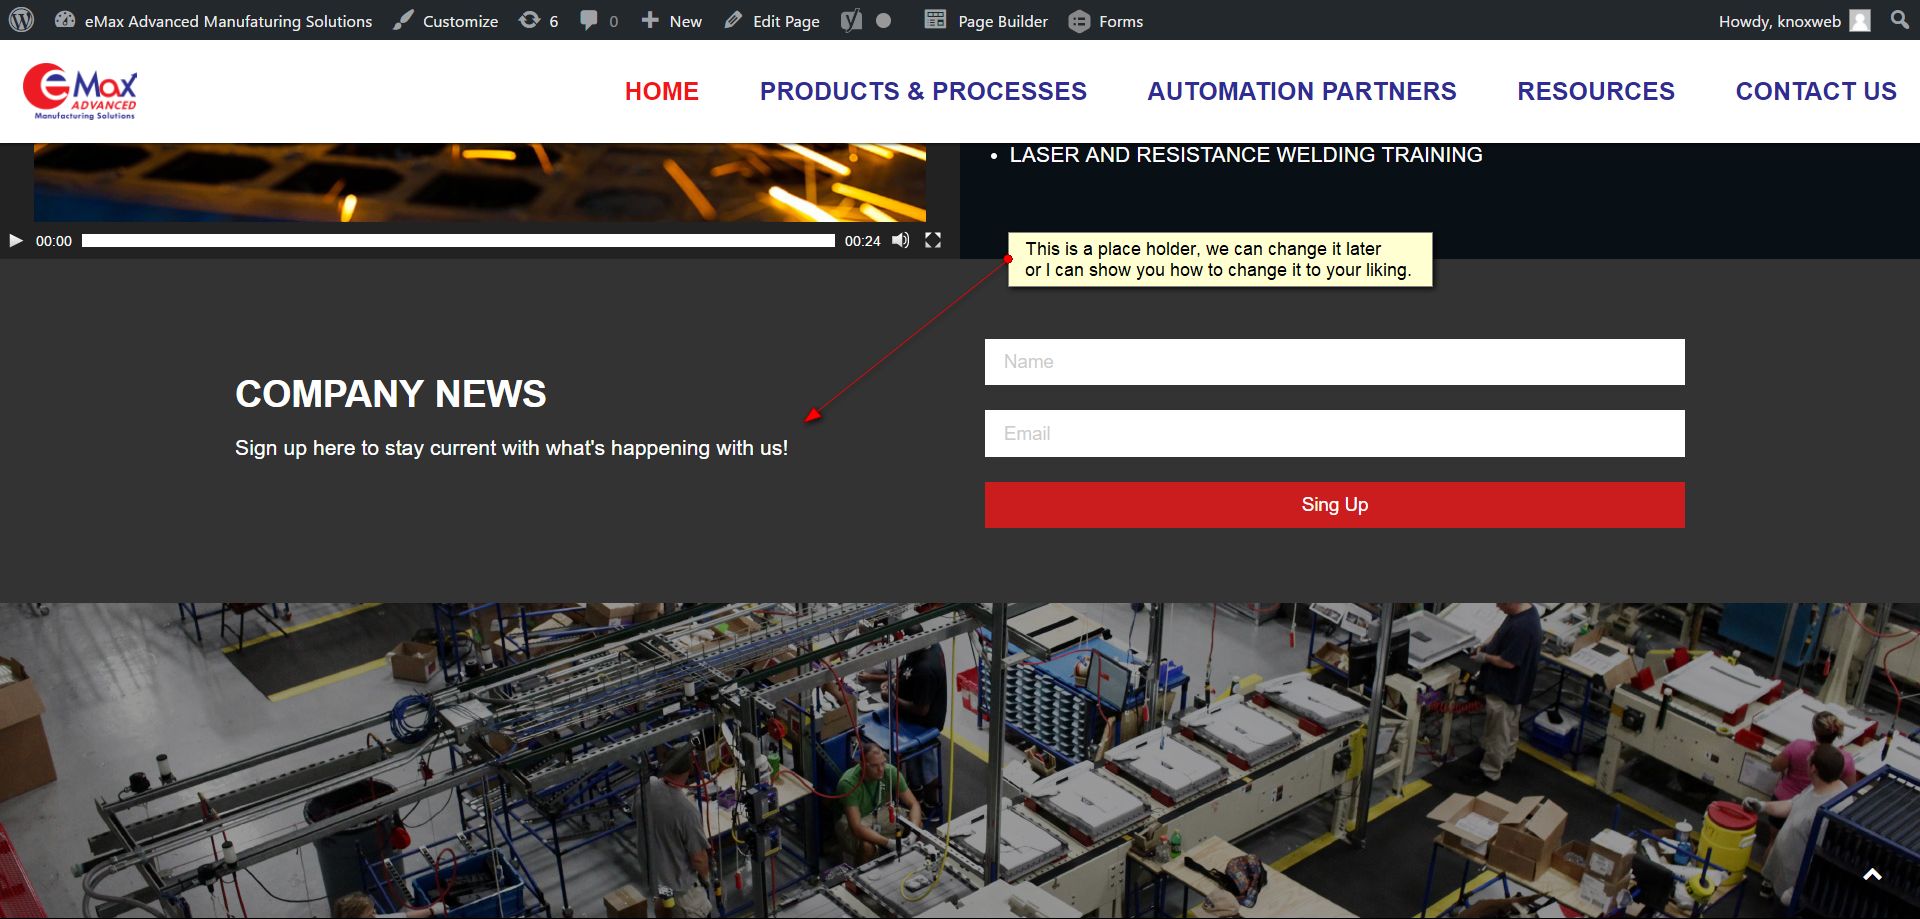This screenshot has height=919, width=1920.
Task: Click Edit Page in admin bar
Action: 771,21
